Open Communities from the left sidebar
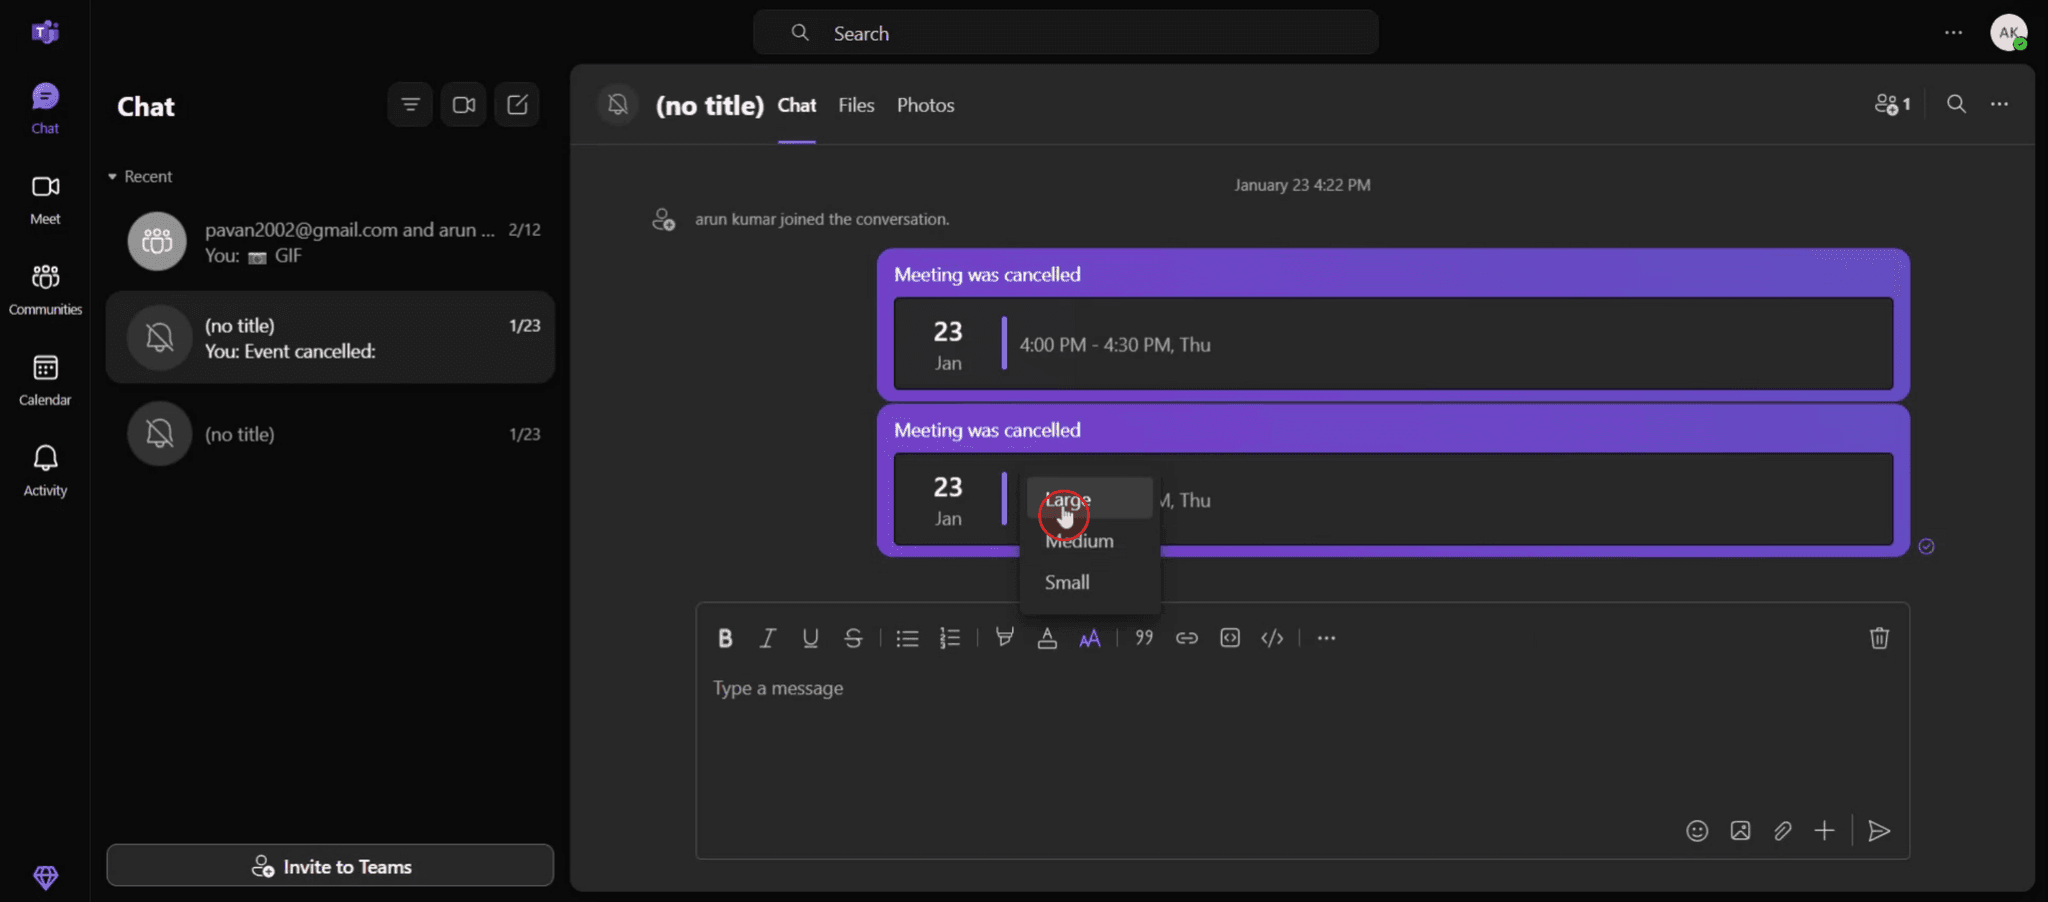This screenshot has height=902, width=2048. coord(45,286)
